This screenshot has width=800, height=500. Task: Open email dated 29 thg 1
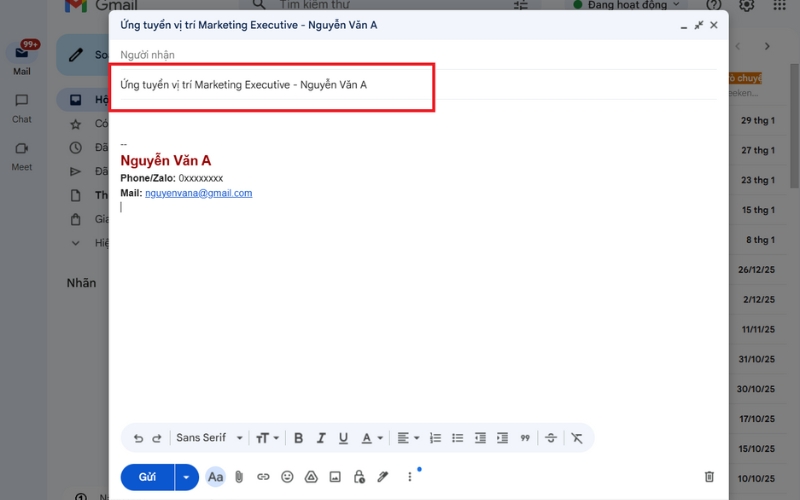click(x=758, y=120)
